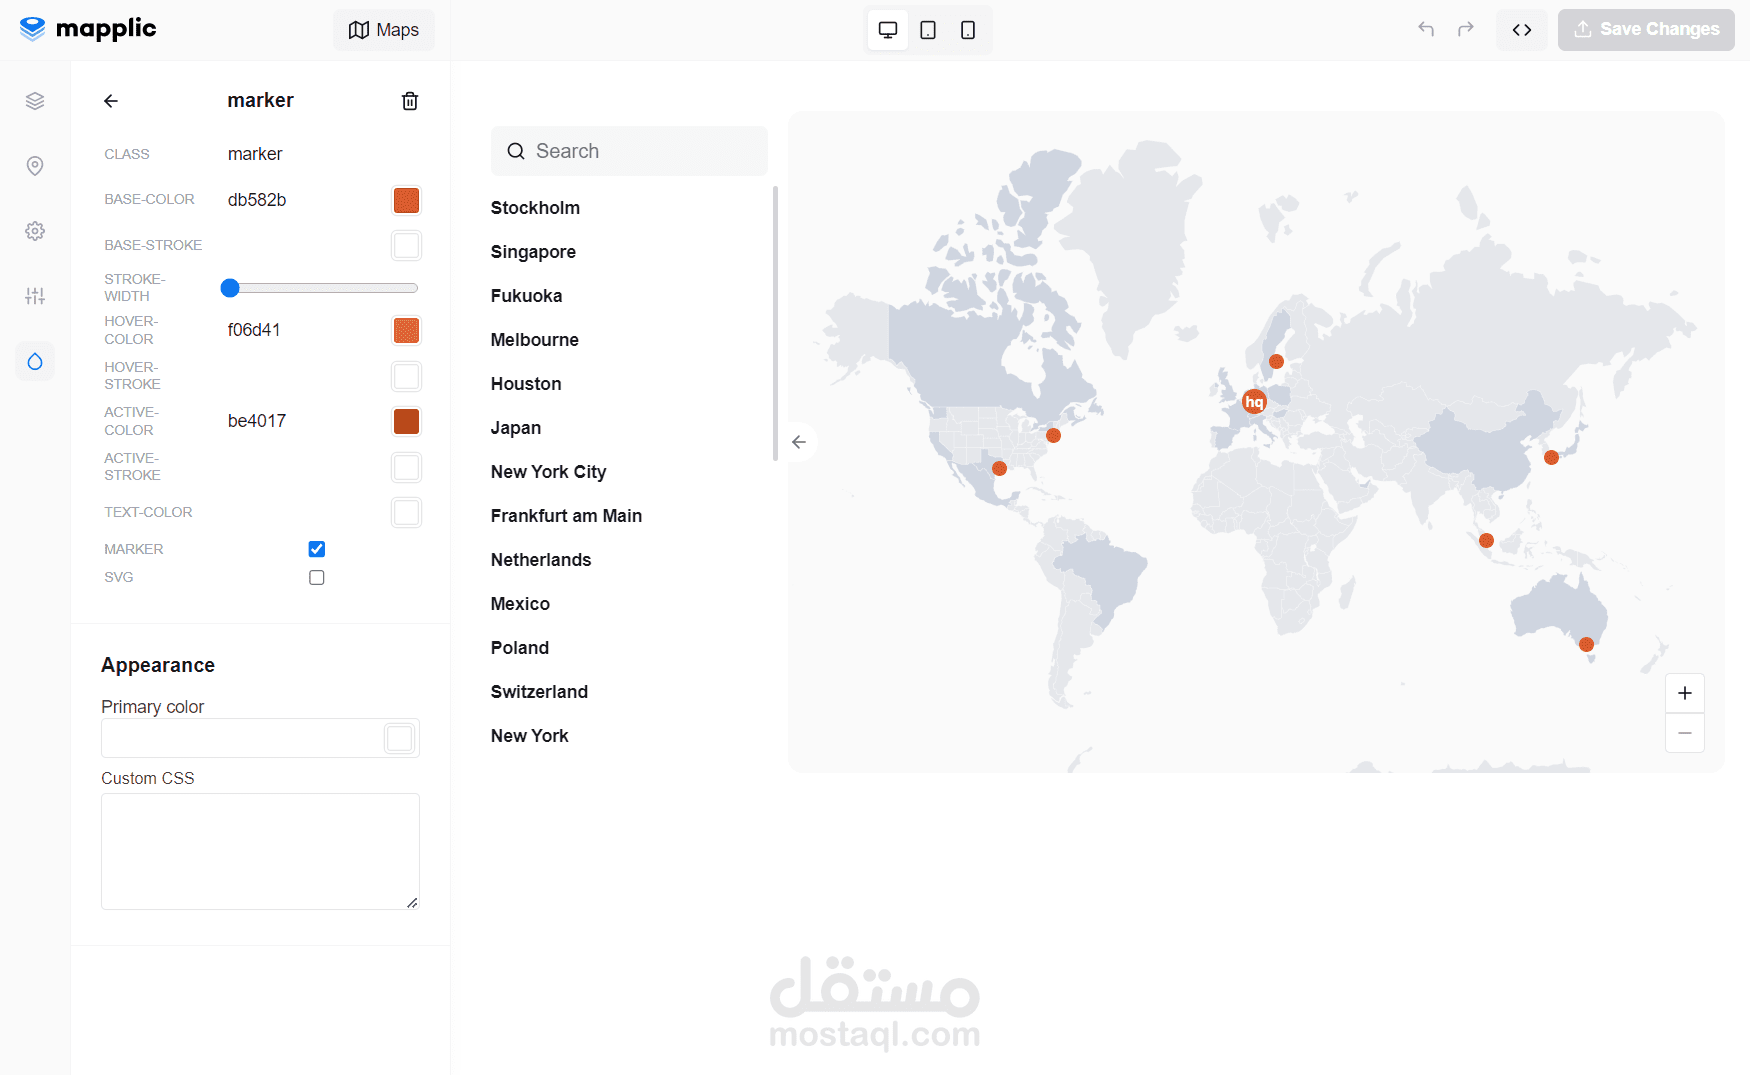Image resolution: width=1750 pixels, height=1075 pixels.
Task: Open the layers sidebar icon
Action: (35, 101)
